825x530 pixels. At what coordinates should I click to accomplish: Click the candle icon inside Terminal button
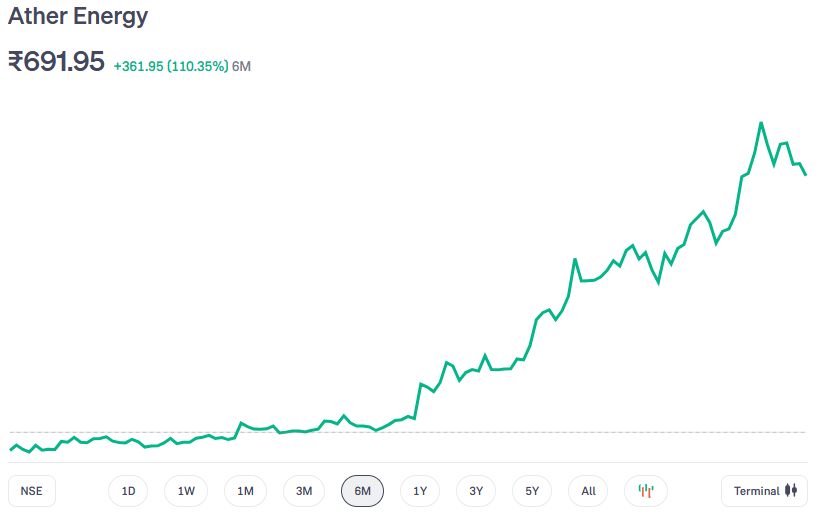(x=794, y=491)
